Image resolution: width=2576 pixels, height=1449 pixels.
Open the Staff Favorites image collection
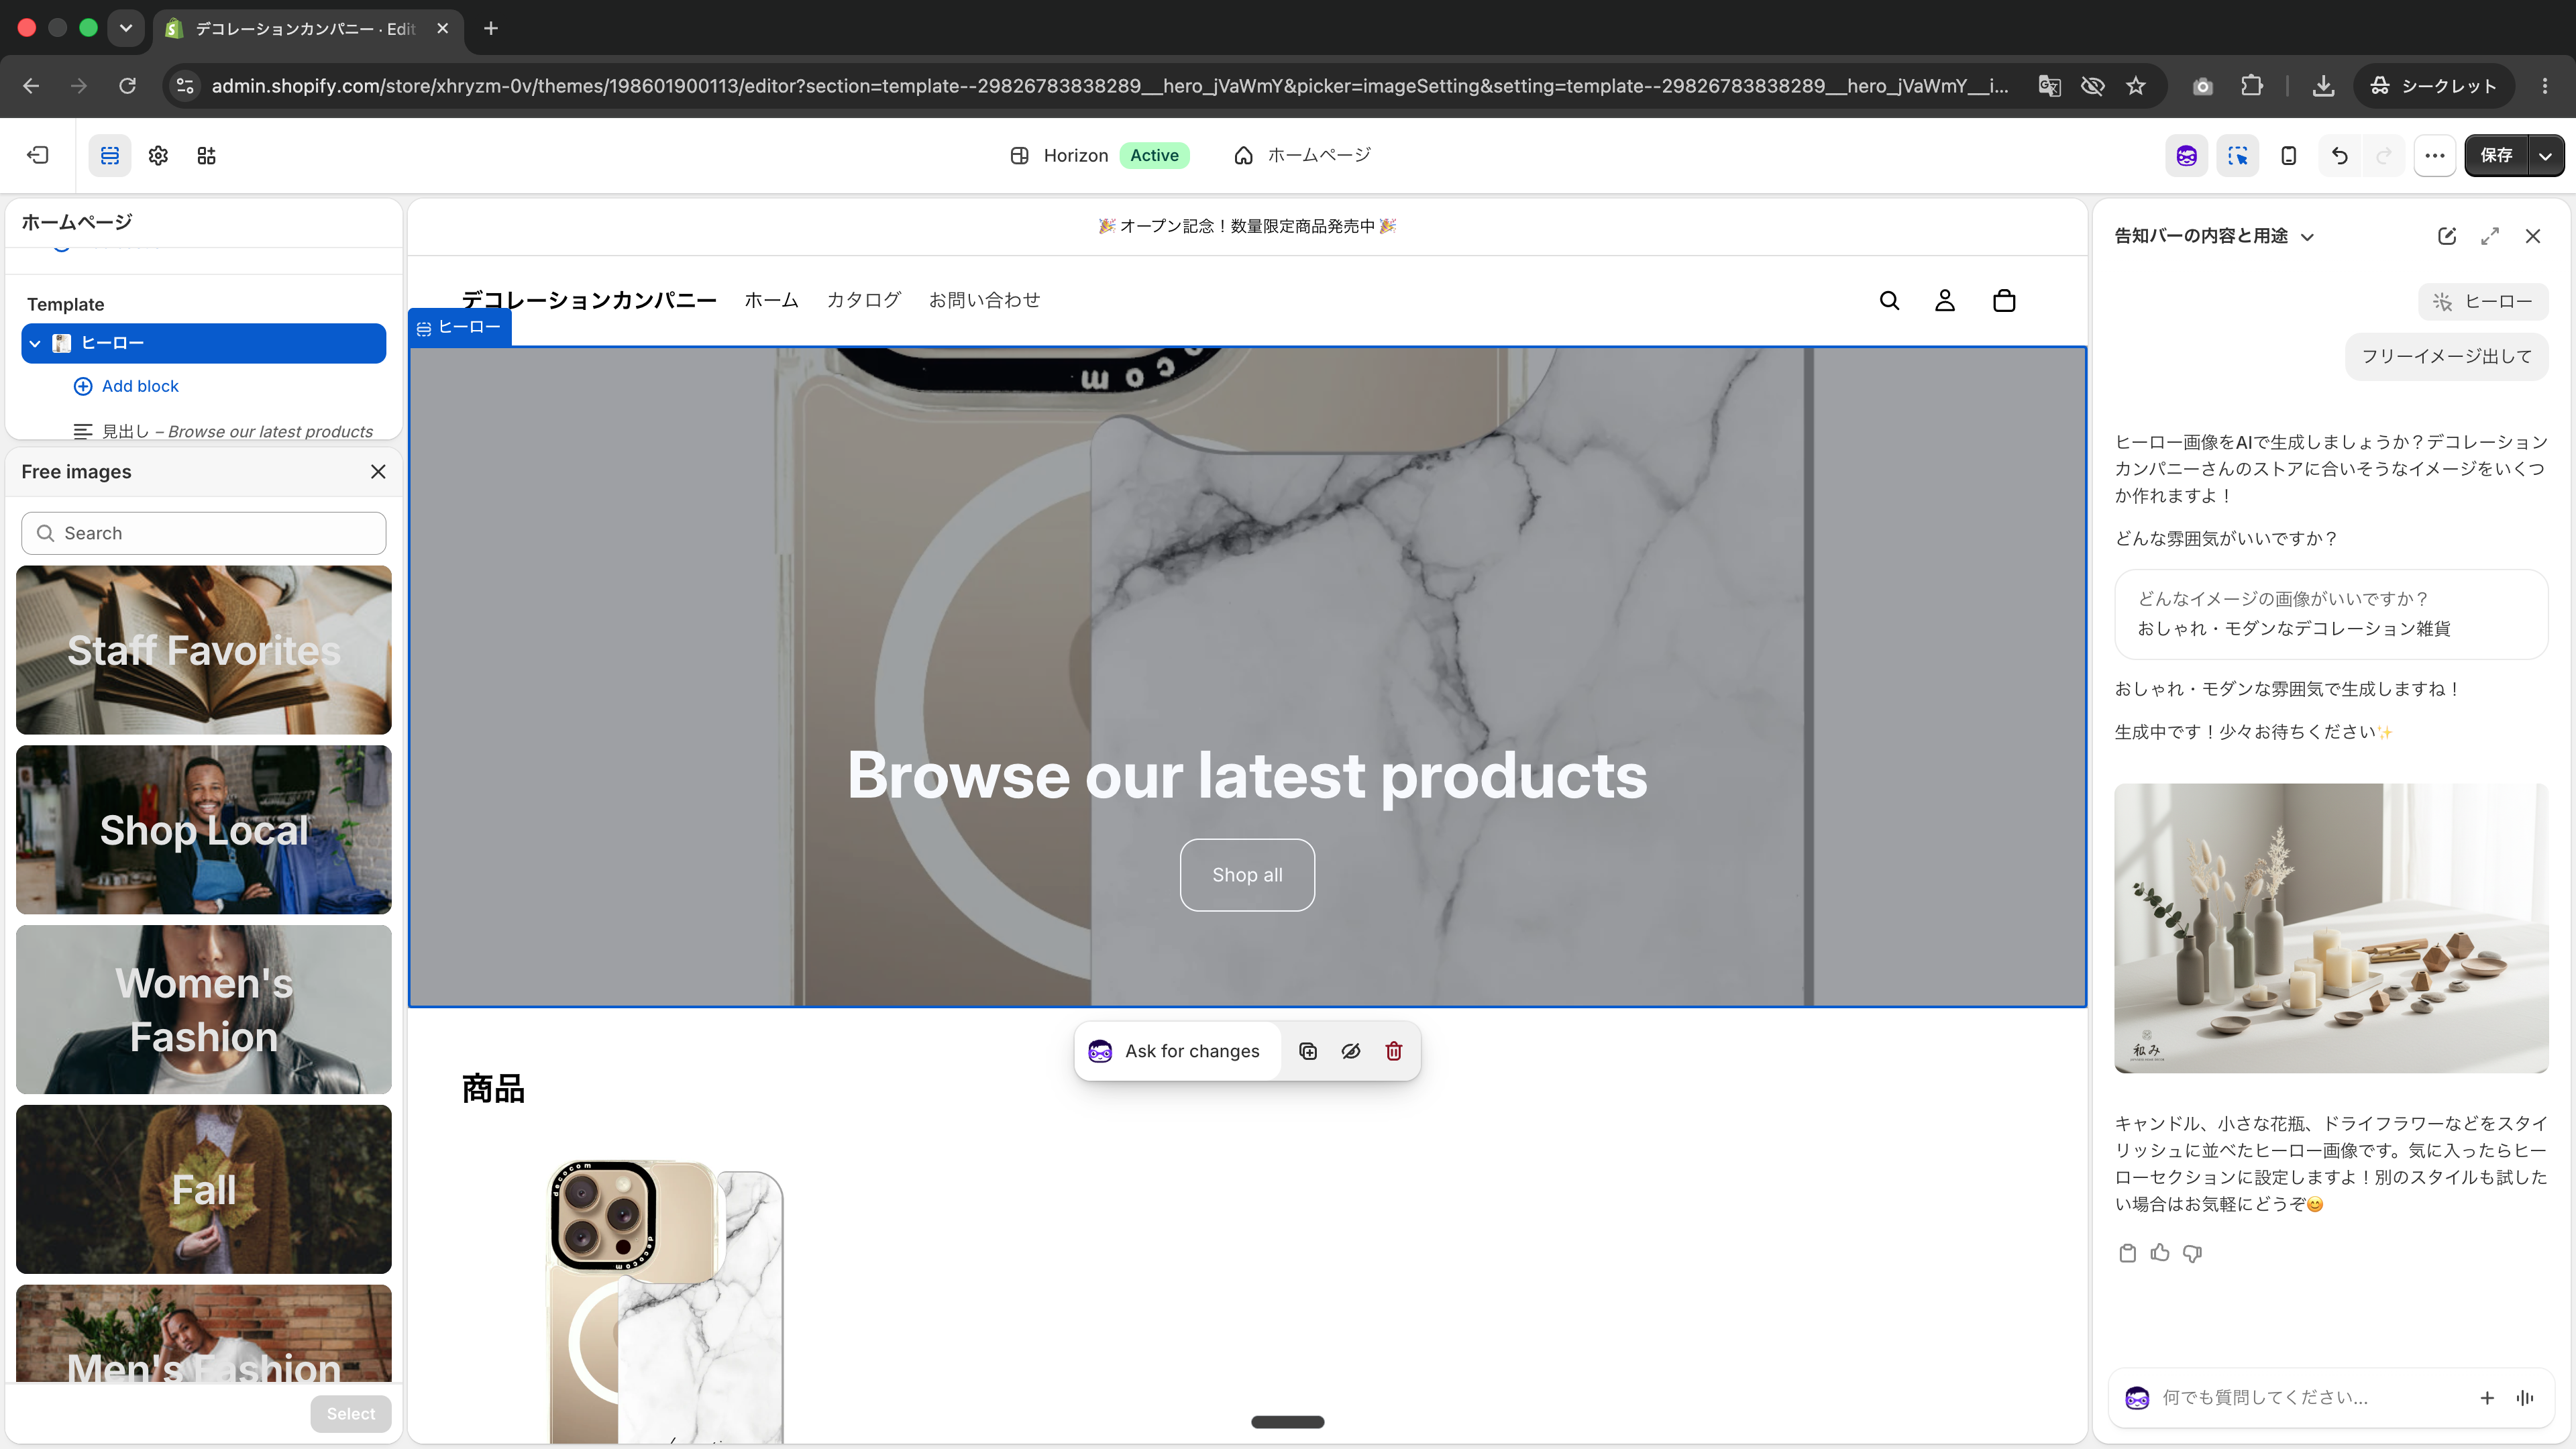tap(203, 649)
